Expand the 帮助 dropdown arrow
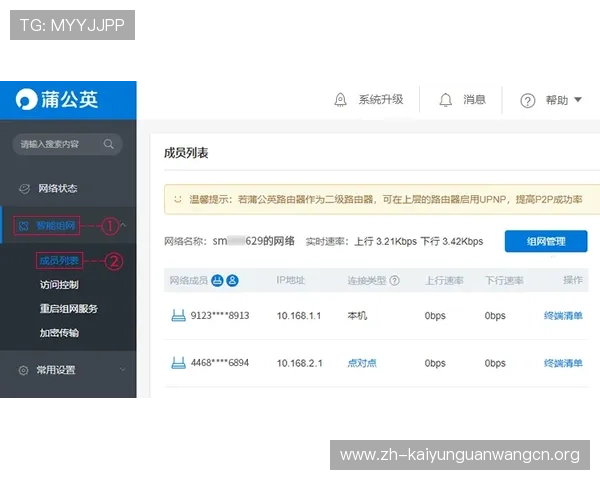This screenshot has width=600, height=480. click(x=578, y=100)
